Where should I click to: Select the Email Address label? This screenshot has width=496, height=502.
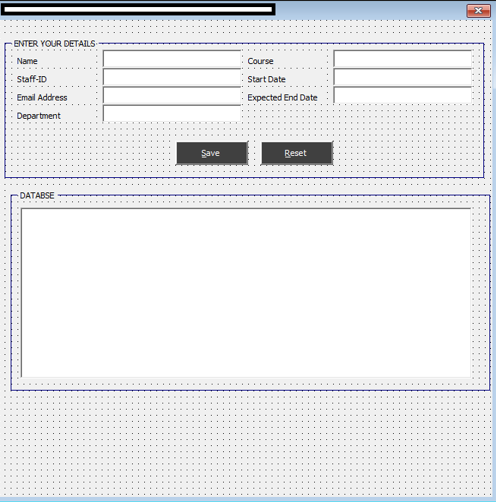[42, 98]
